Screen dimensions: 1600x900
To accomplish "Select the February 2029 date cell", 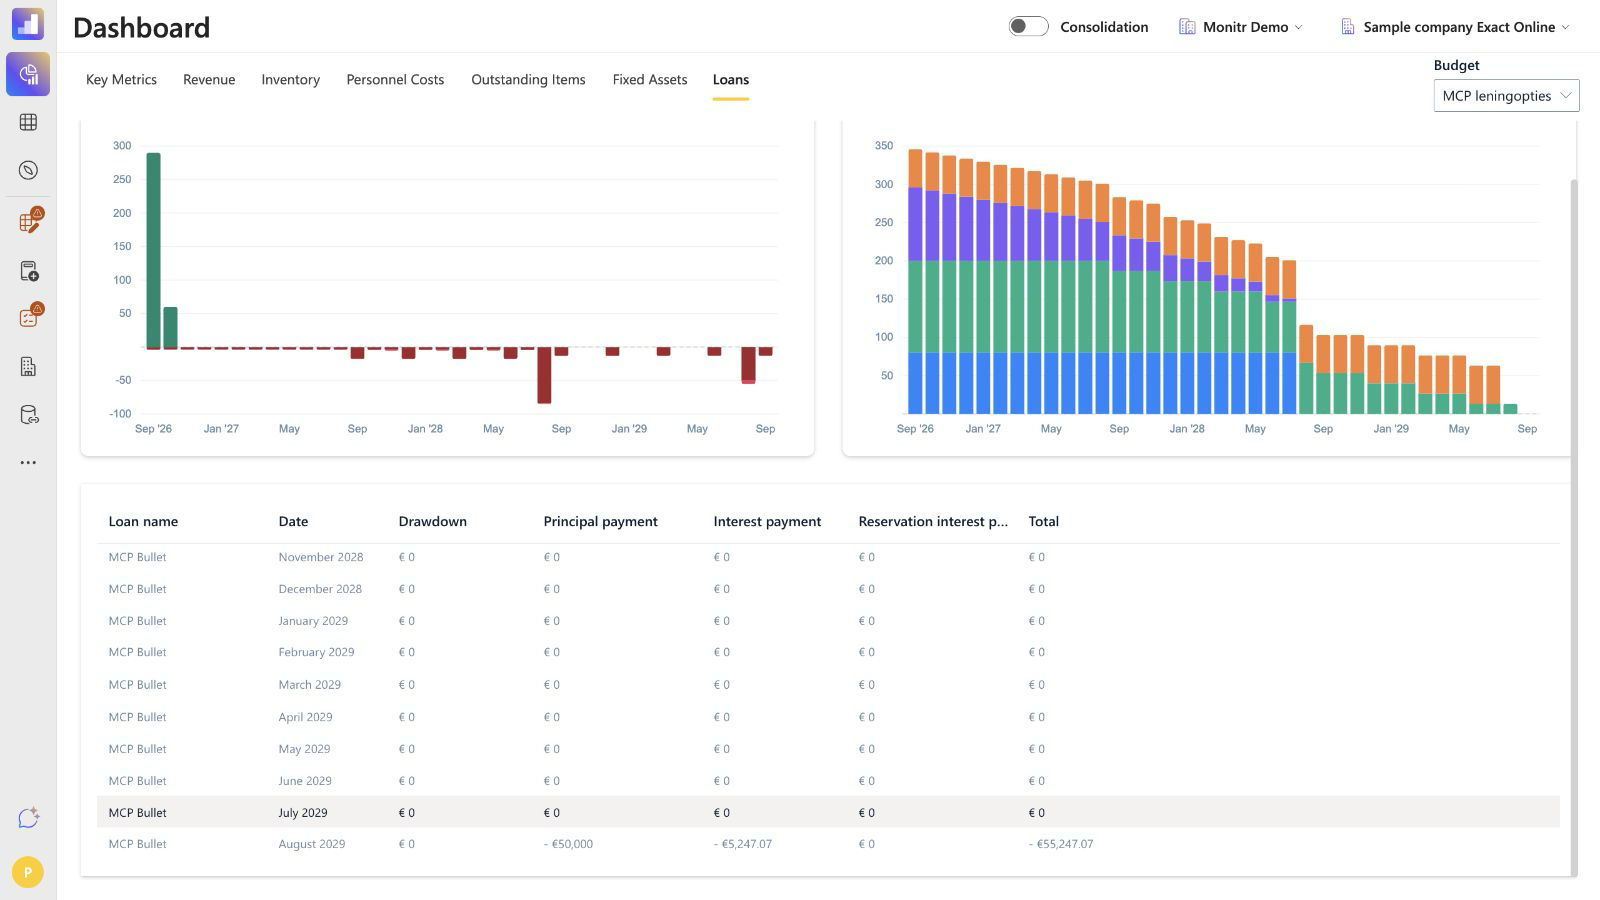I will coord(316,652).
